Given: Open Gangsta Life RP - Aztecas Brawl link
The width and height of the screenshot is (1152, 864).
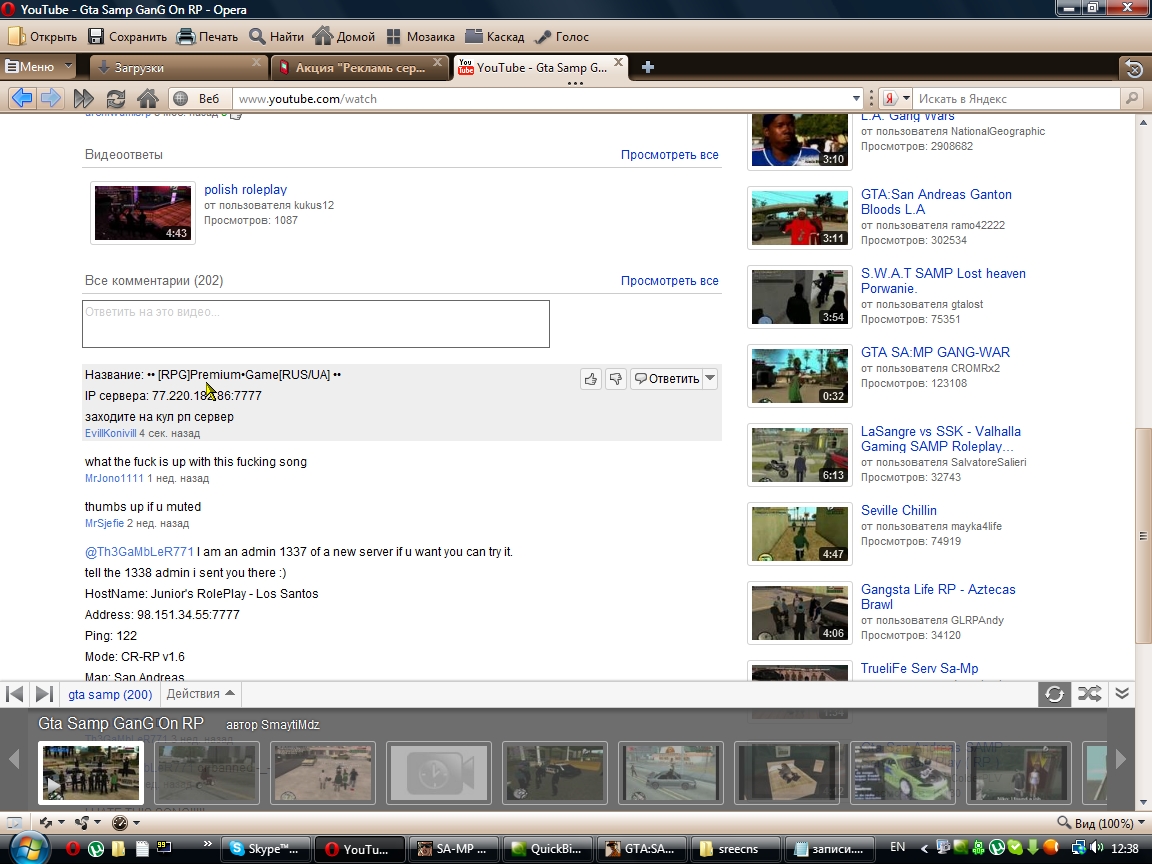Looking at the screenshot, I should click(938, 597).
